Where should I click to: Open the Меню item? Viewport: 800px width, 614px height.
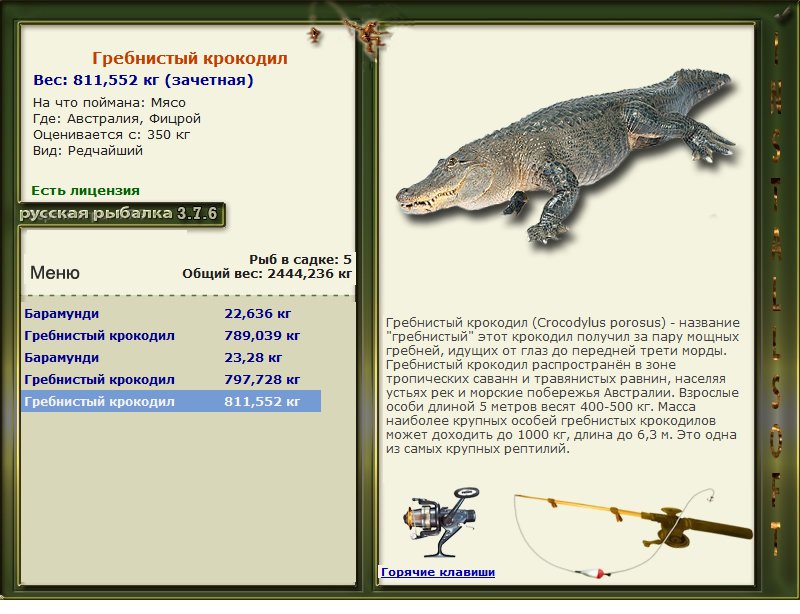pos(55,273)
